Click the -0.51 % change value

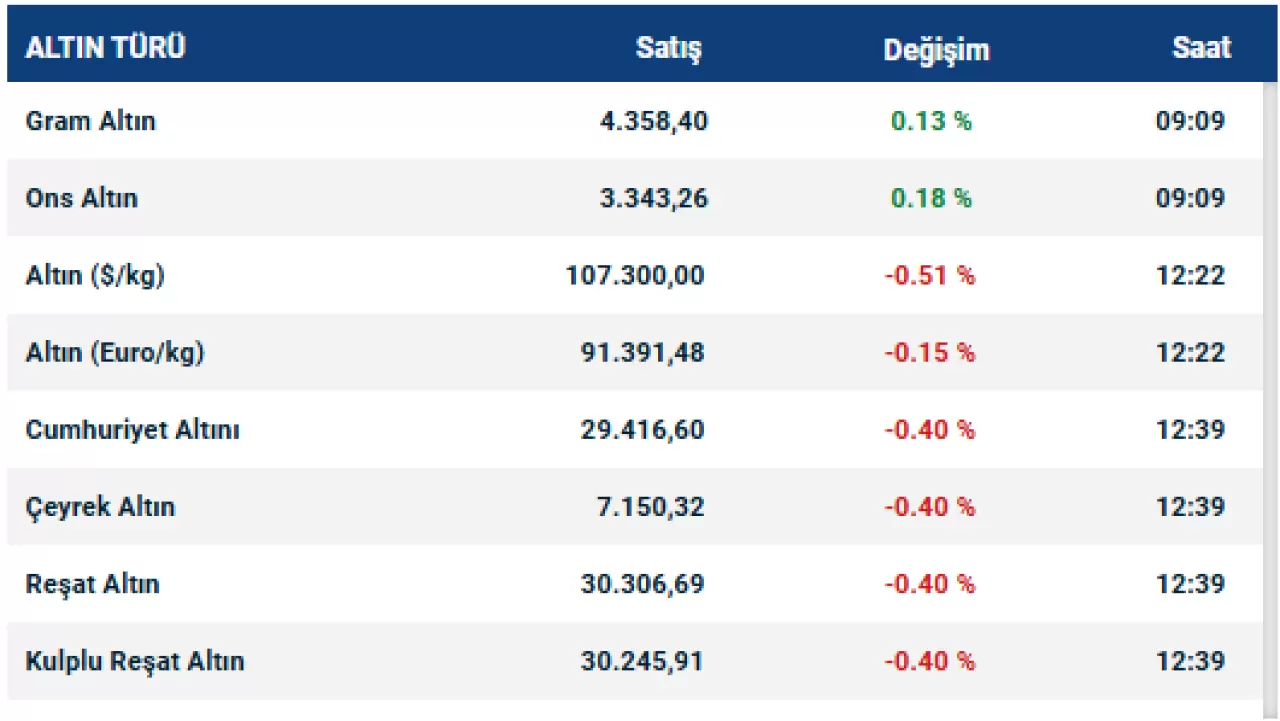(x=929, y=275)
